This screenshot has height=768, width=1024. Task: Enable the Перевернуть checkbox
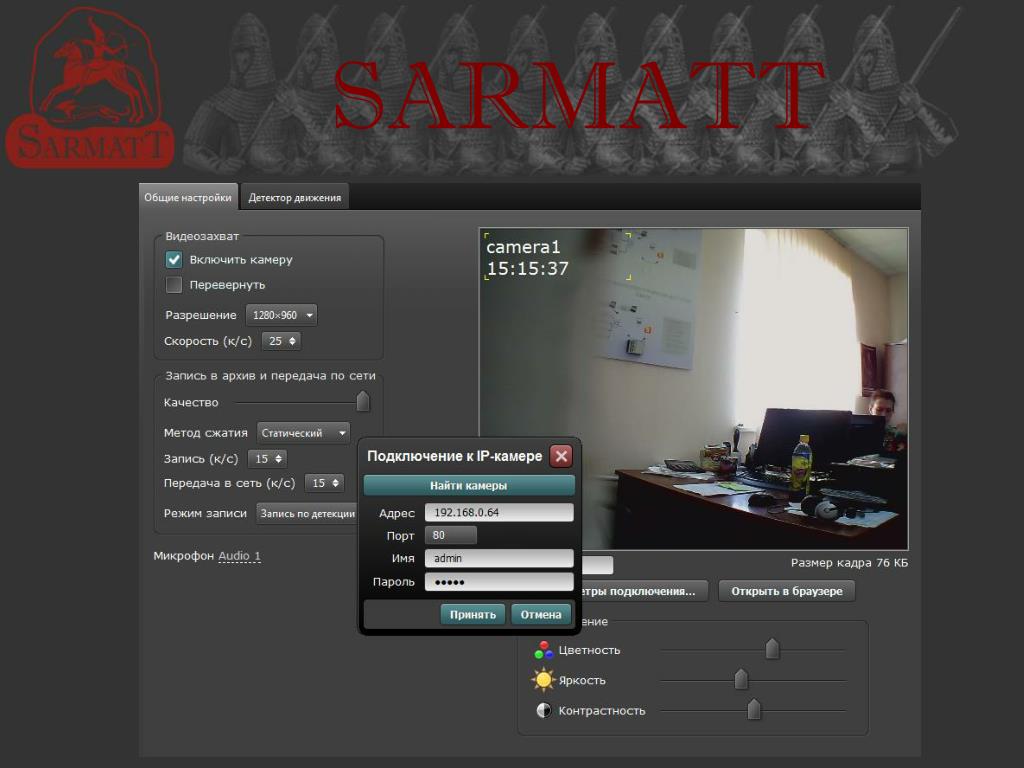[174, 284]
